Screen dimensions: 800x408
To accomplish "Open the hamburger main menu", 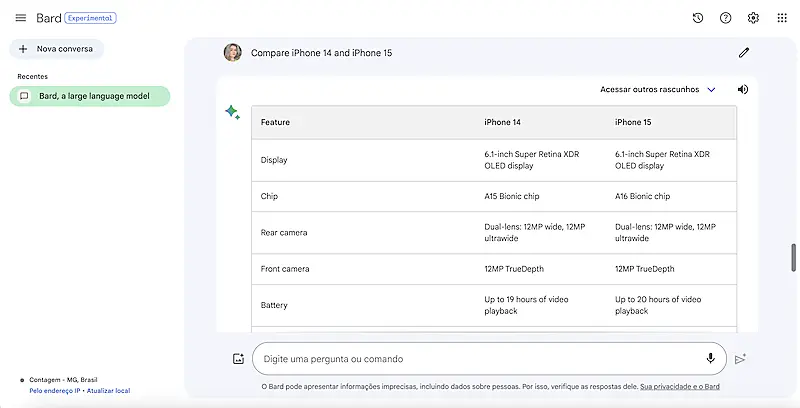I will pos(20,18).
